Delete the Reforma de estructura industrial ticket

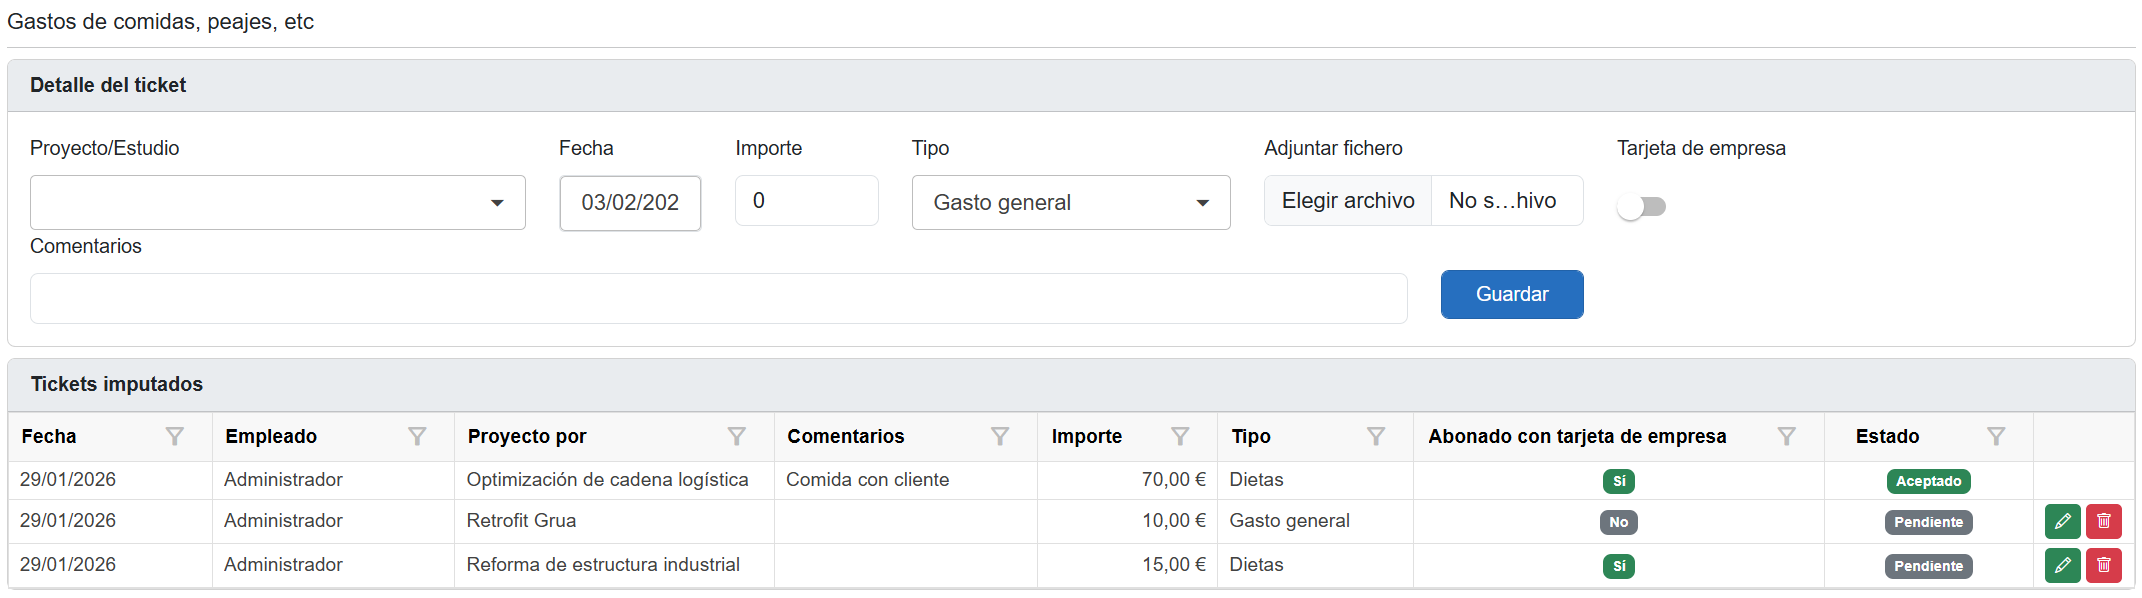coord(2103,566)
